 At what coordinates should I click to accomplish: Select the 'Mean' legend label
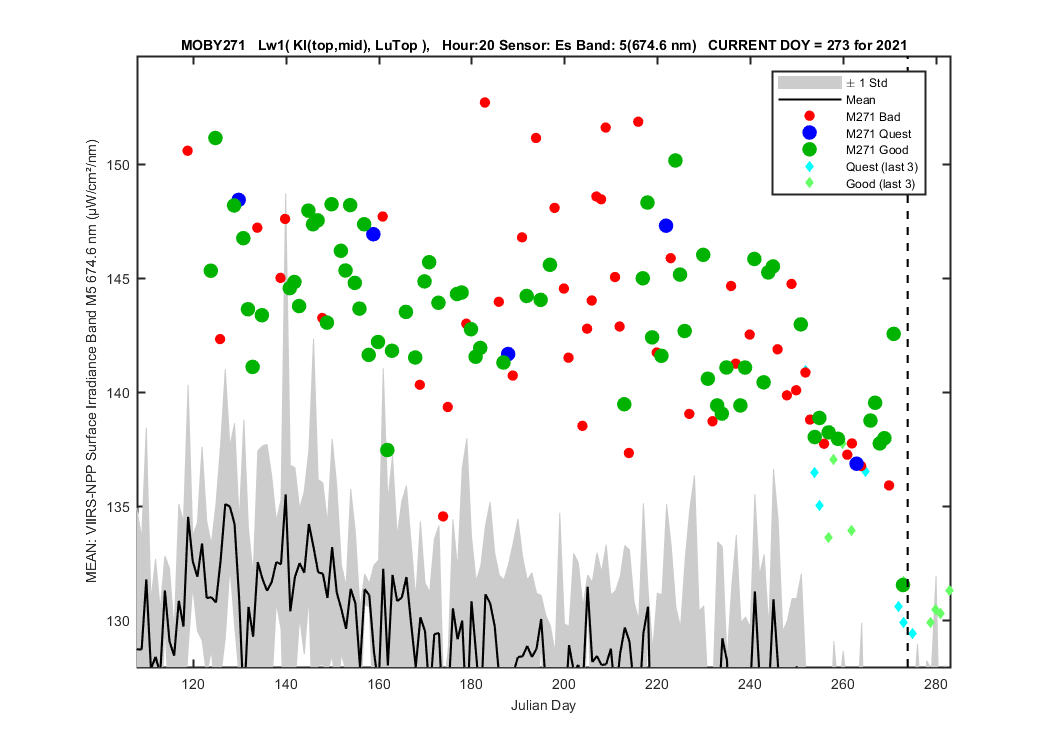coord(860,100)
